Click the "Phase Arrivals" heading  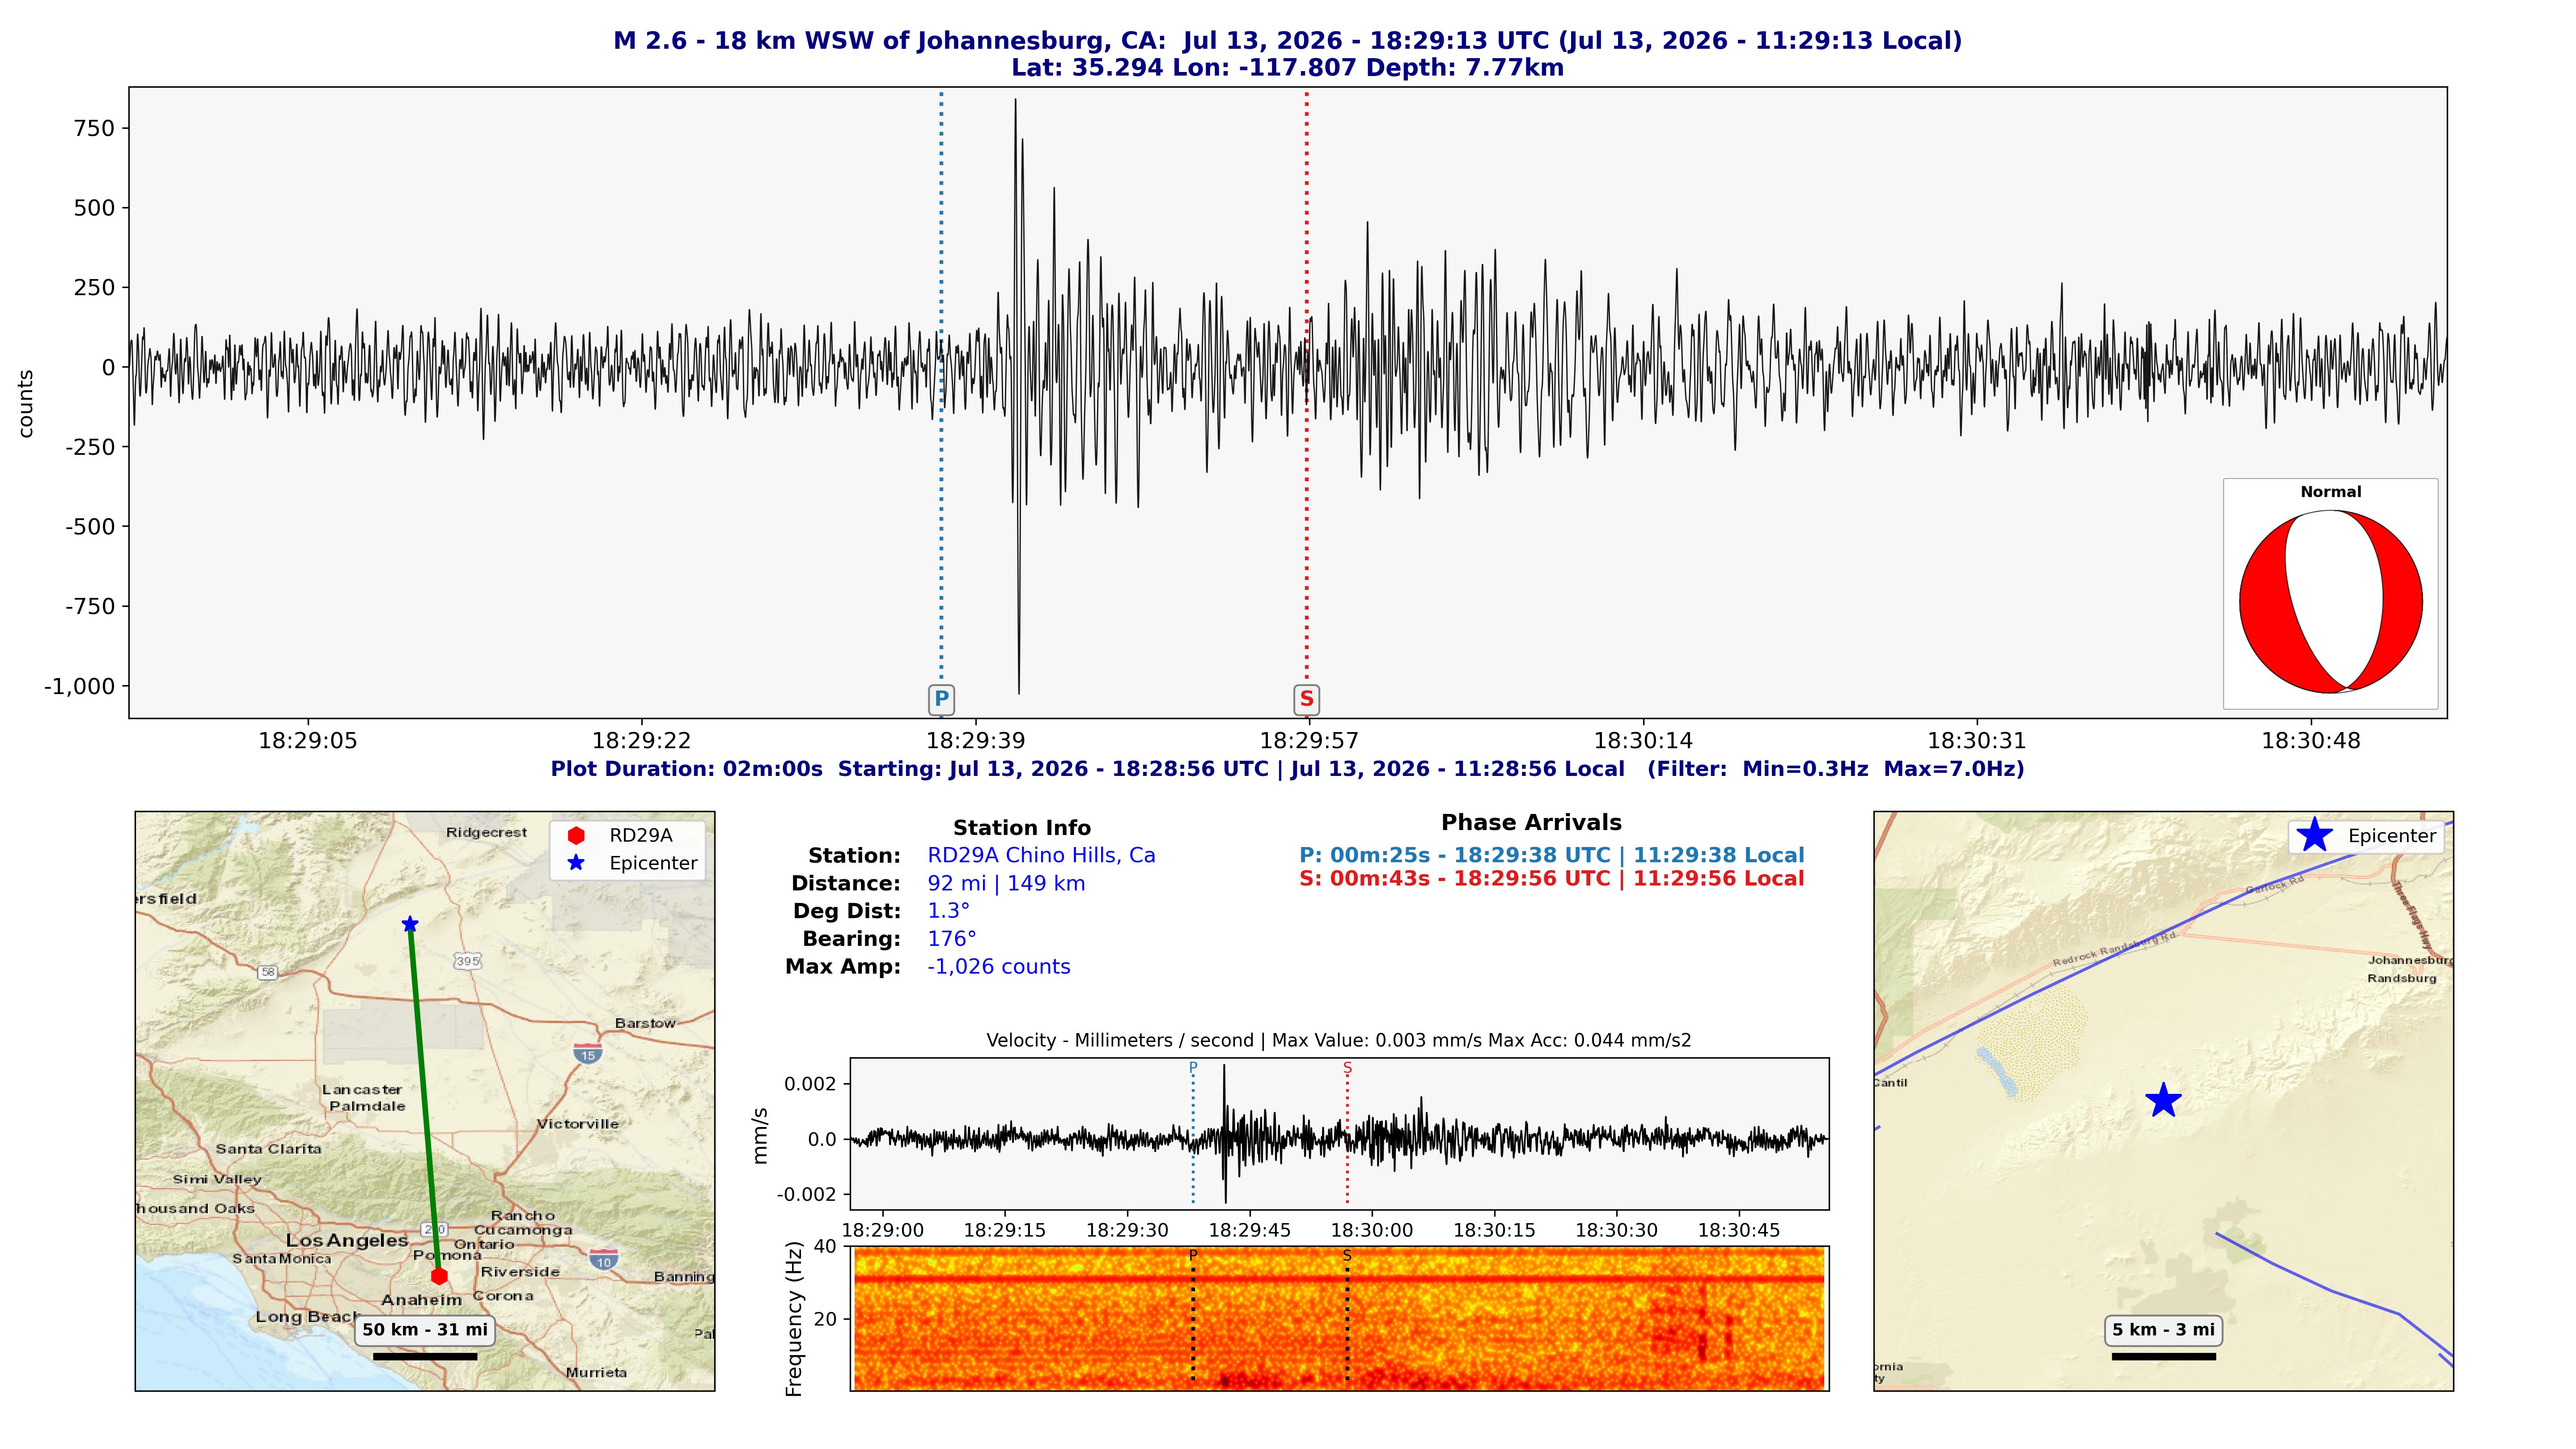point(1531,823)
